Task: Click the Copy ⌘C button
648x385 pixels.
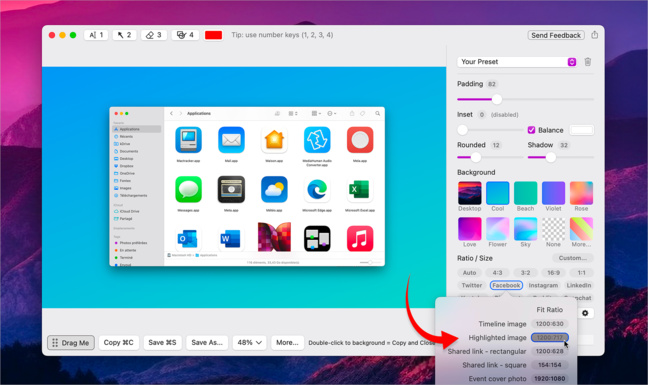Action: [x=119, y=342]
